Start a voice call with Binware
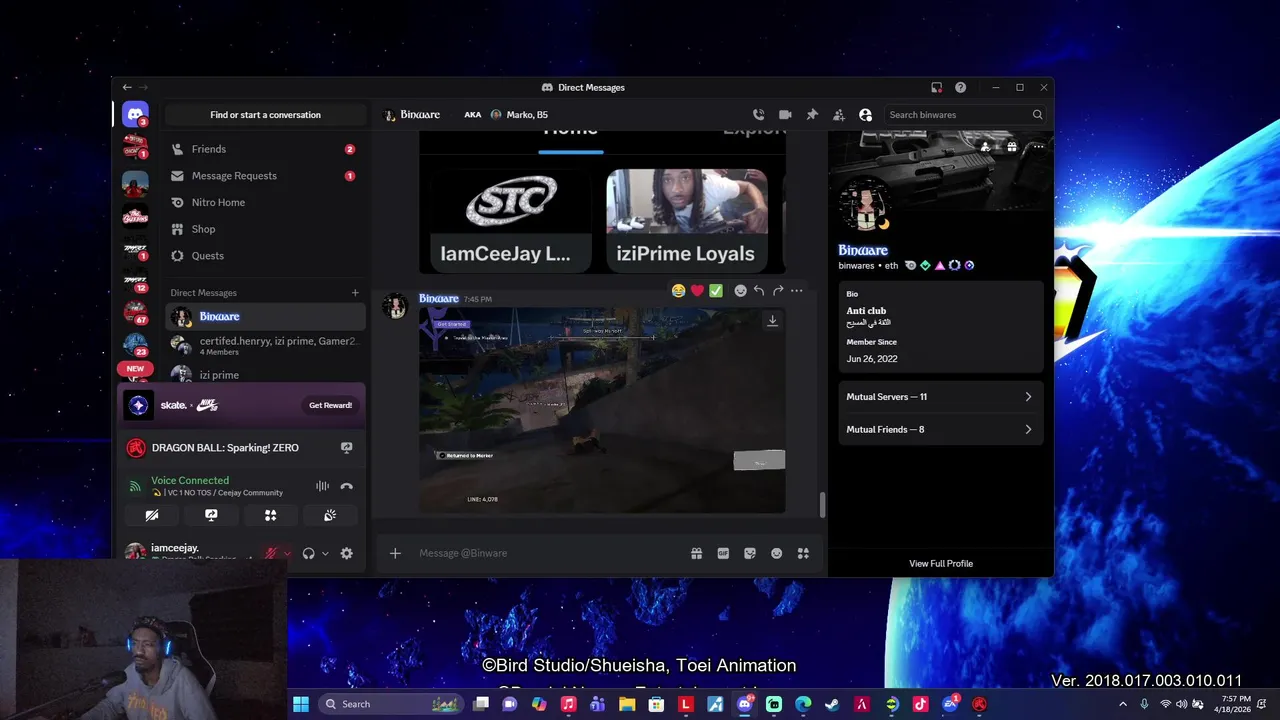The width and height of the screenshot is (1280, 720). [x=758, y=115]
